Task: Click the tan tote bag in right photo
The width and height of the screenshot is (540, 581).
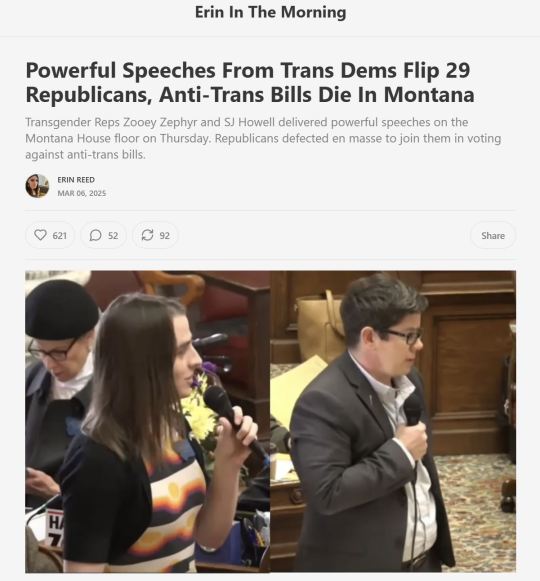Action: [319, 328]
